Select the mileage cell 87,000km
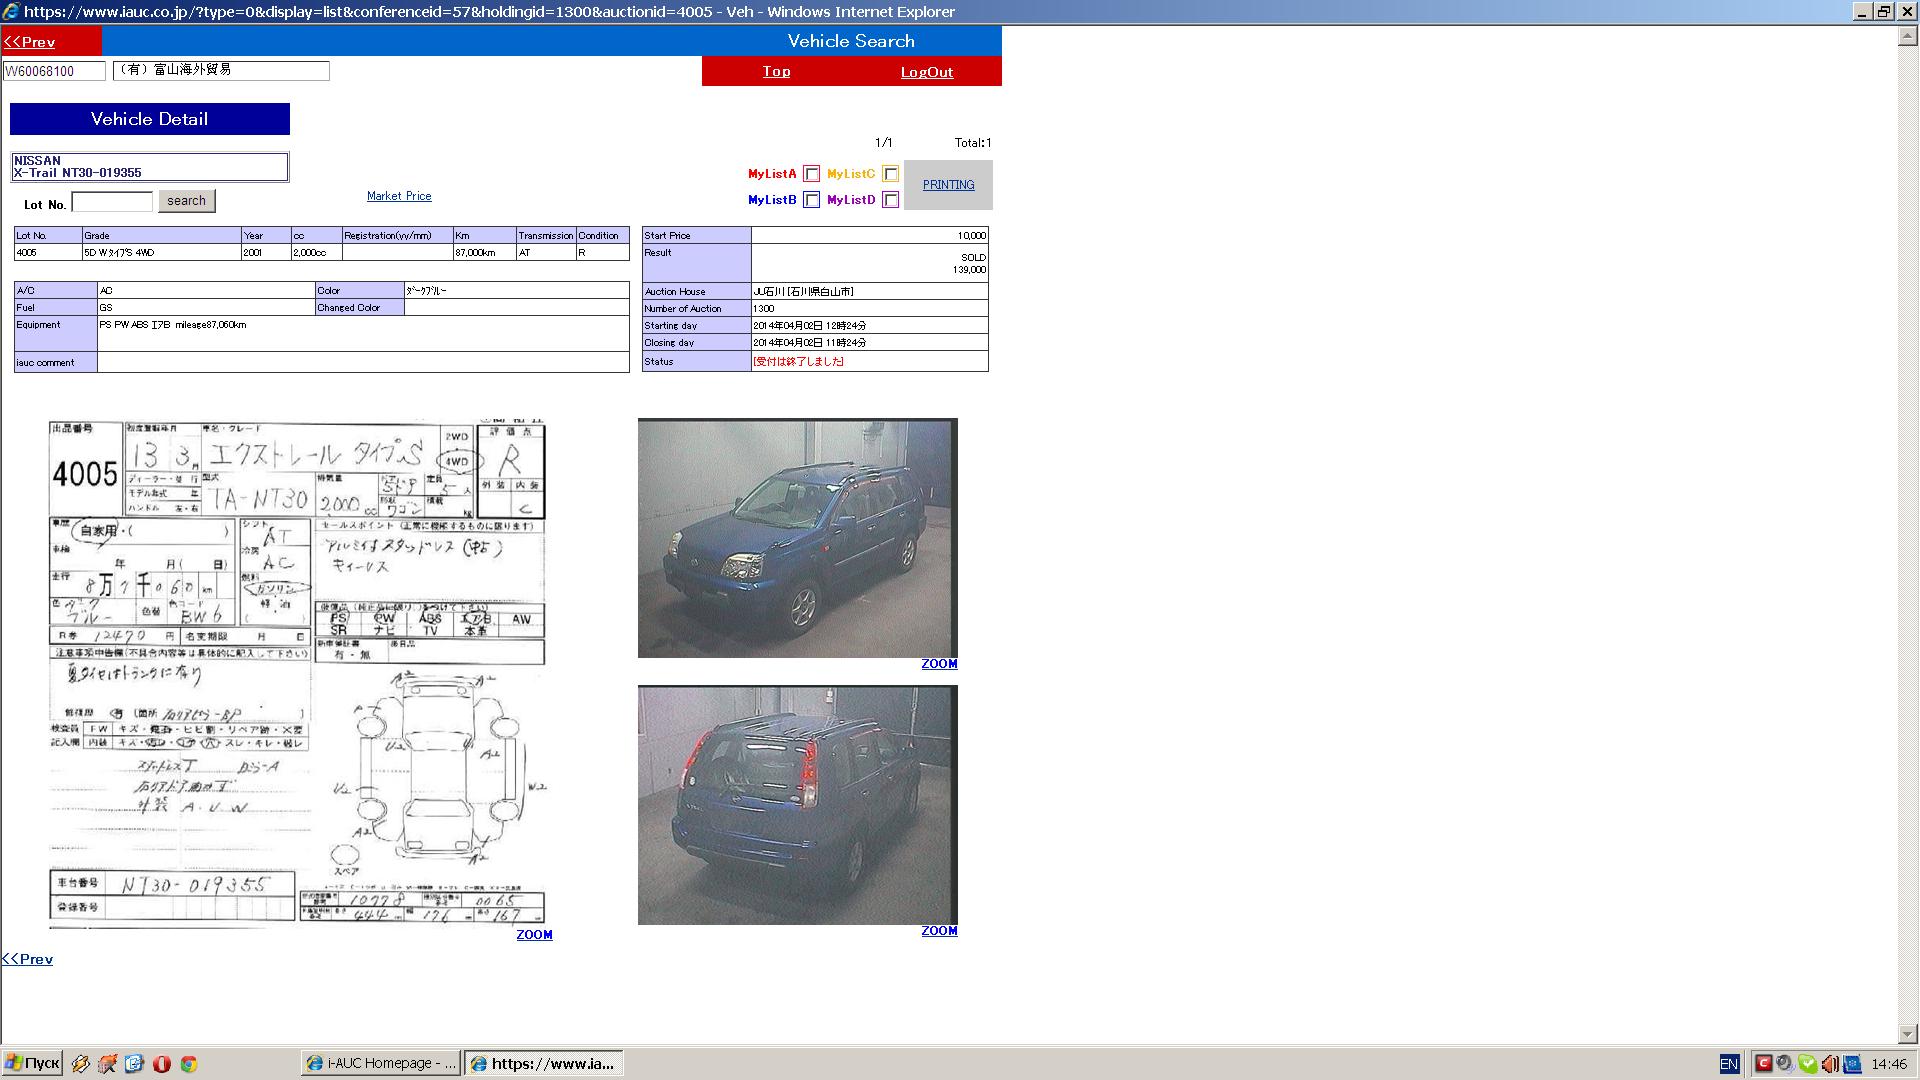 coord(485,253)
